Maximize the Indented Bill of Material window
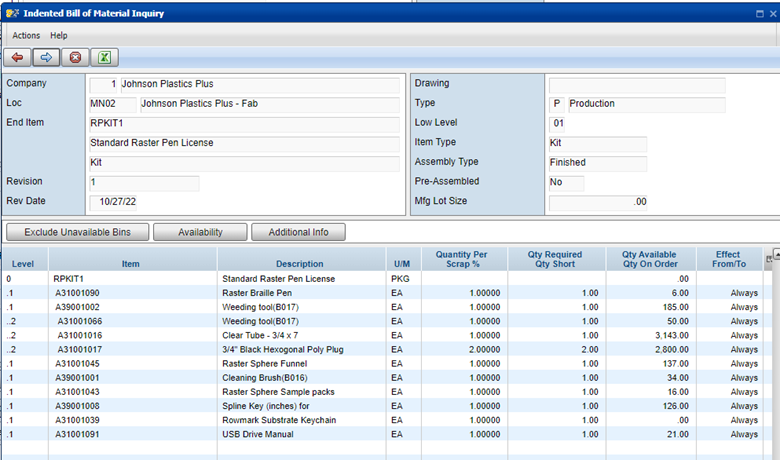This screenshot has width=780, height=460. pyautogui.click(x=760, y=14)
